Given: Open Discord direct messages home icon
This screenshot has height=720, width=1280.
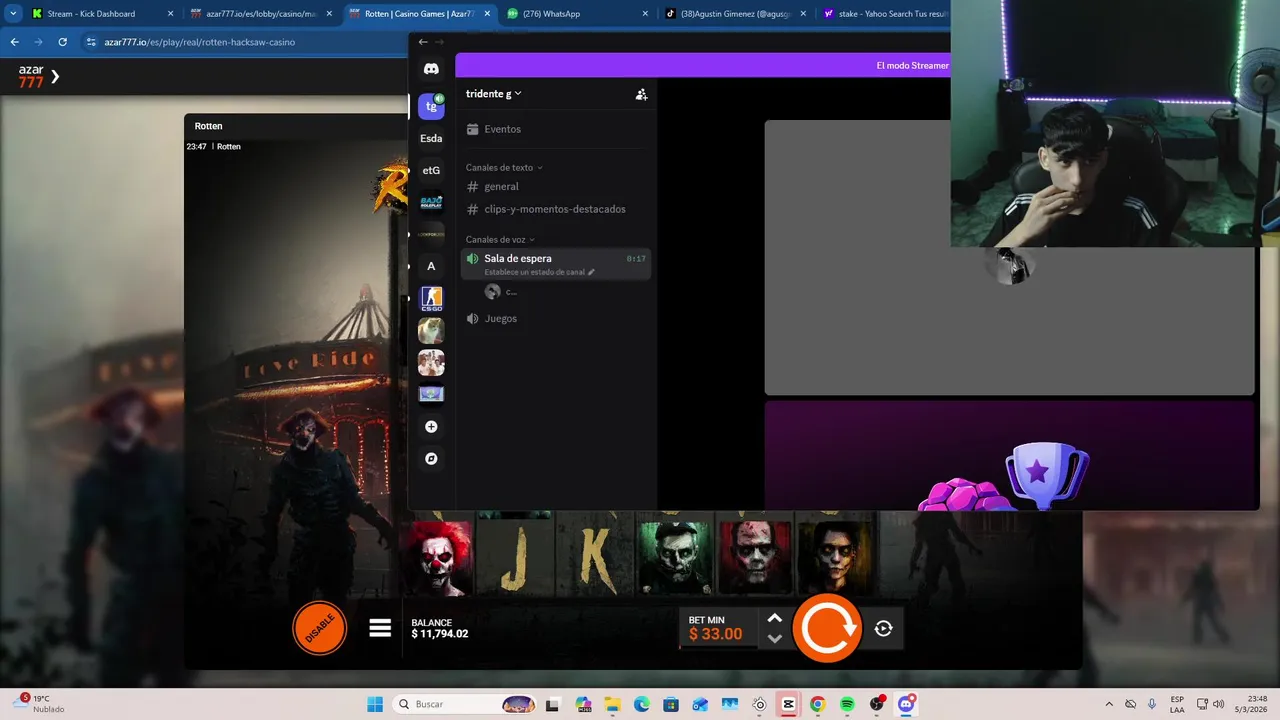Looking at the screenshot, I should [431, 69].
